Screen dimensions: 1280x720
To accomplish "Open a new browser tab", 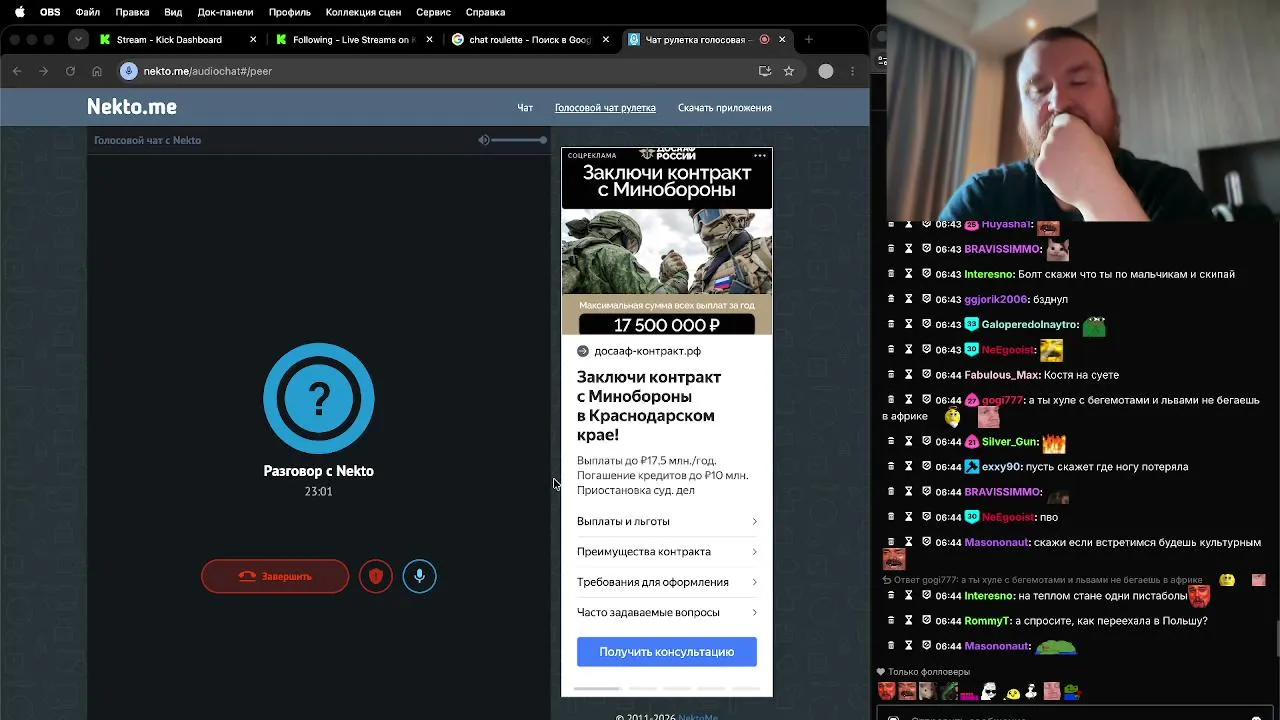I will tap(809, 40).
